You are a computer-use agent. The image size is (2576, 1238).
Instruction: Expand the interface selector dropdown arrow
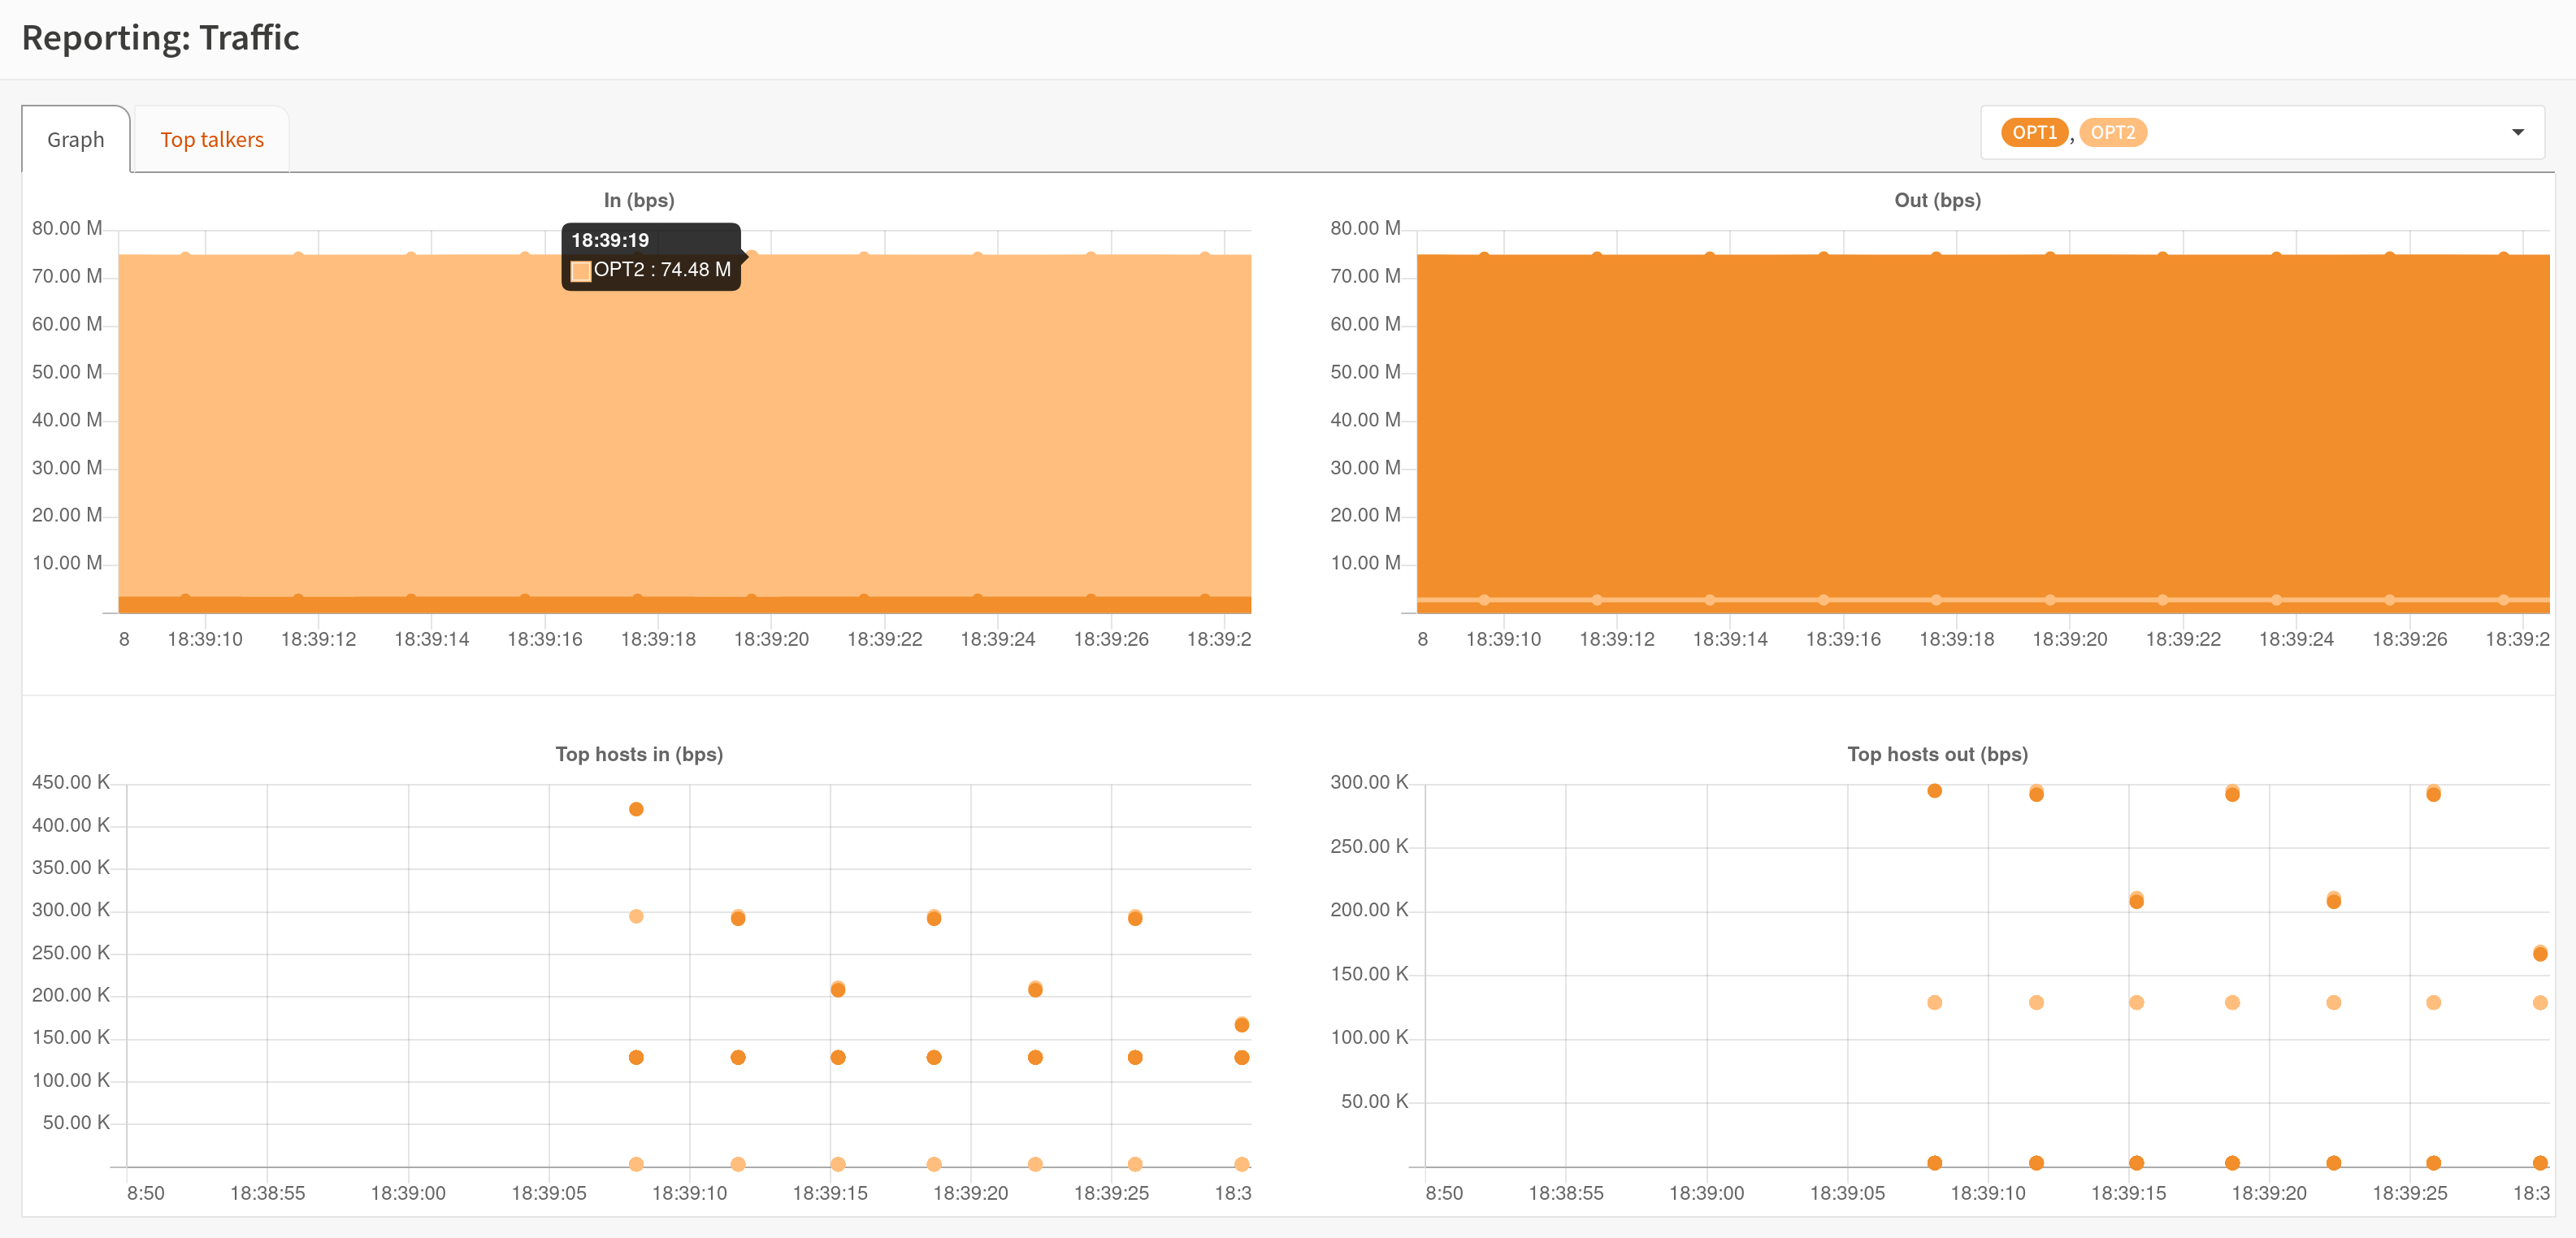2517,132
